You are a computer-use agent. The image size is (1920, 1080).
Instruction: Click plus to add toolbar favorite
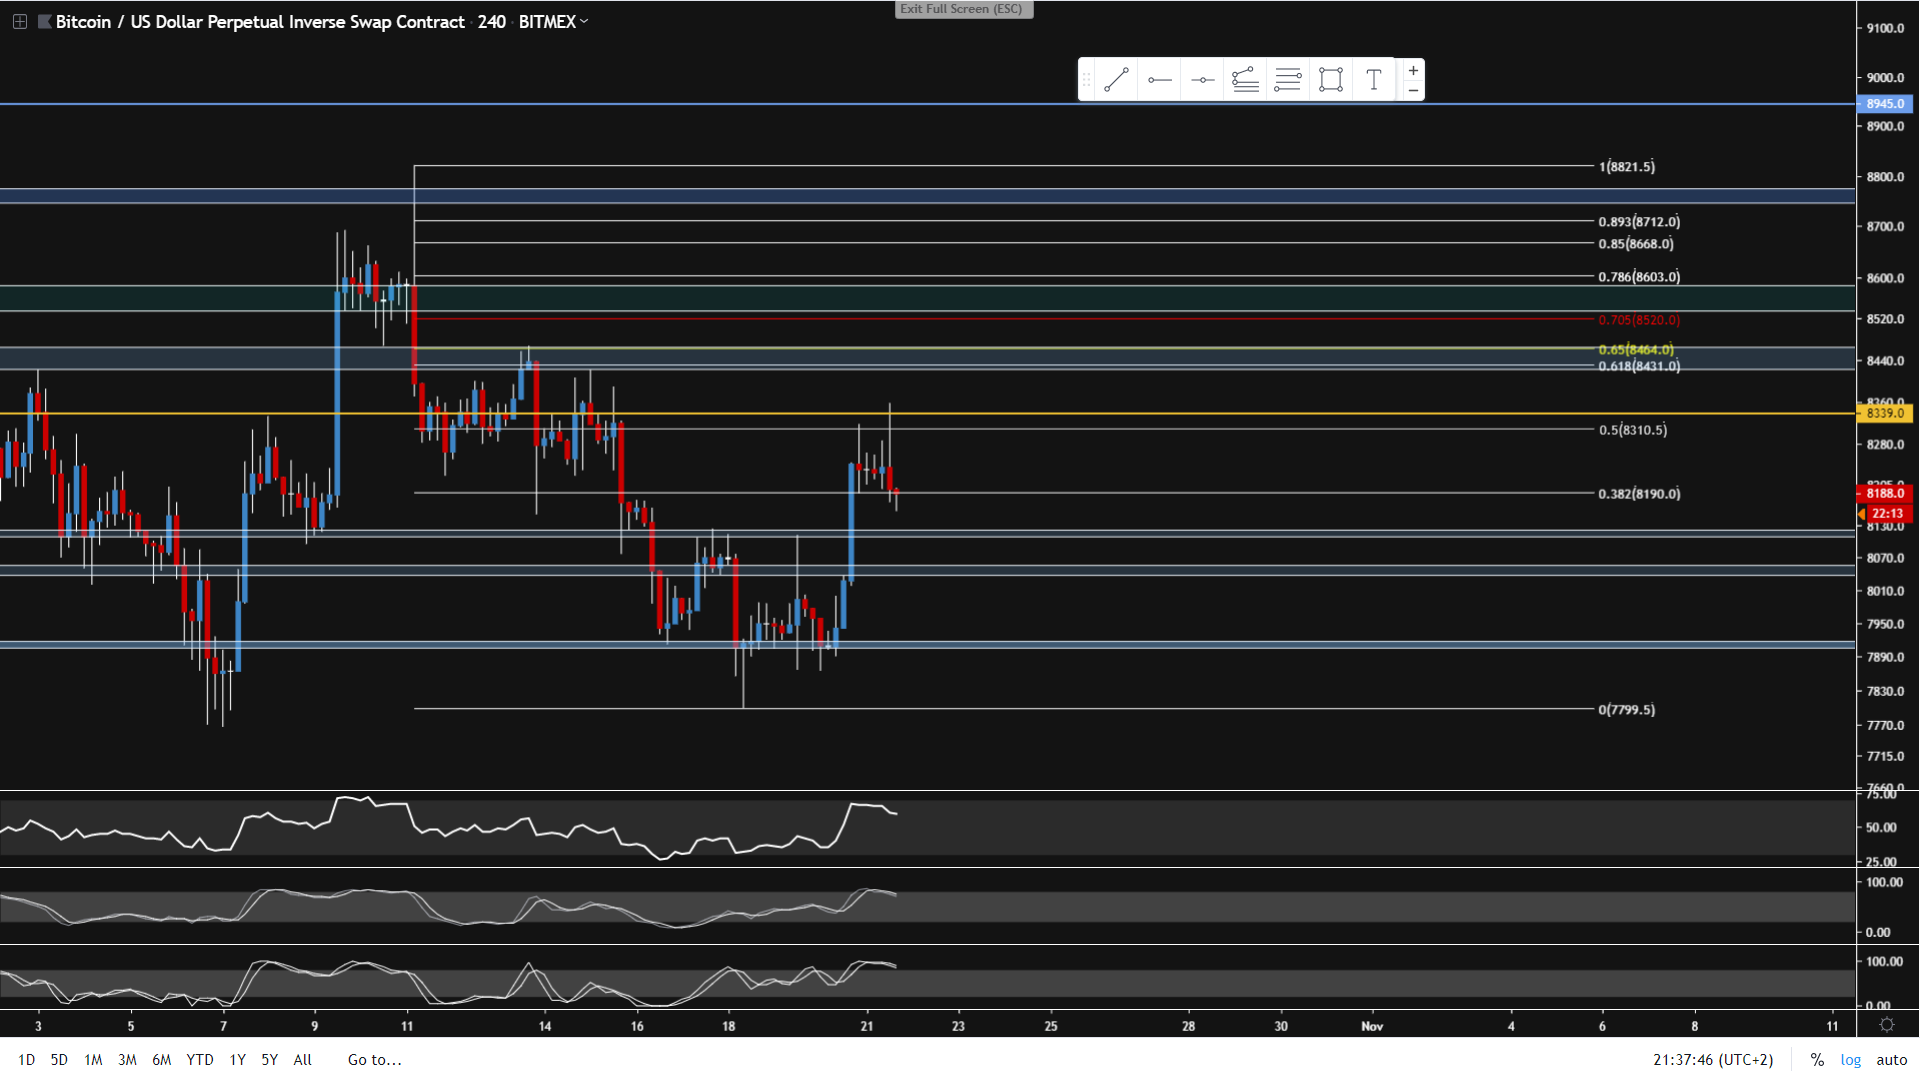[x=1413, y=71]
